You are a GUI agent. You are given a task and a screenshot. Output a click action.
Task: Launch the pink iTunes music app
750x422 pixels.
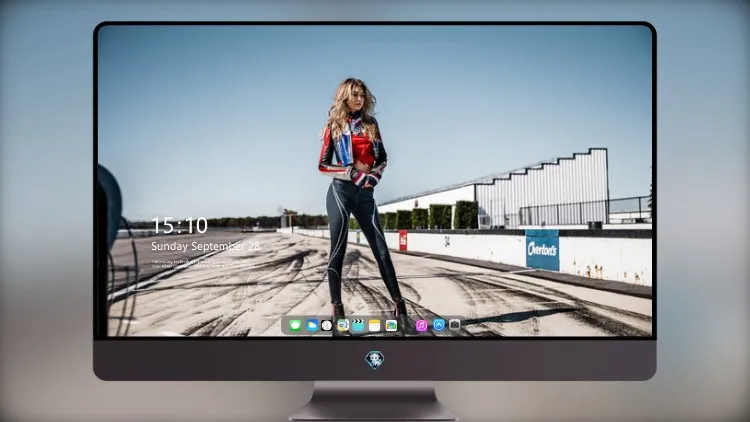coord(421,326)
